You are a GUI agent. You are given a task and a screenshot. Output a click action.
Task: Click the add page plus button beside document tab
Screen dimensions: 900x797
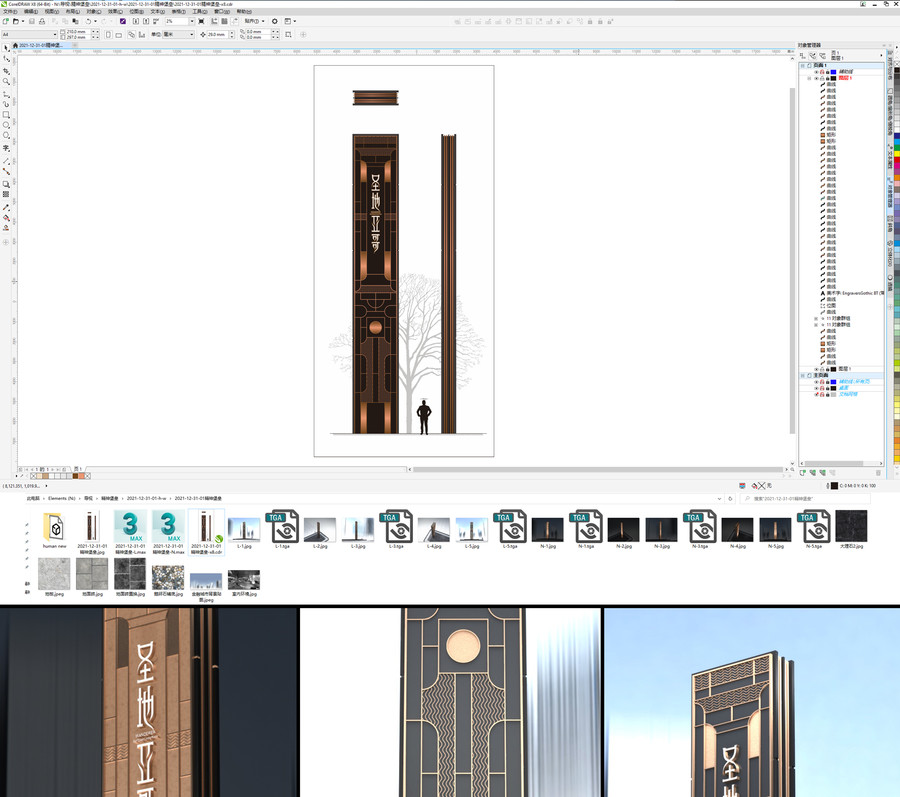point(75,45)
